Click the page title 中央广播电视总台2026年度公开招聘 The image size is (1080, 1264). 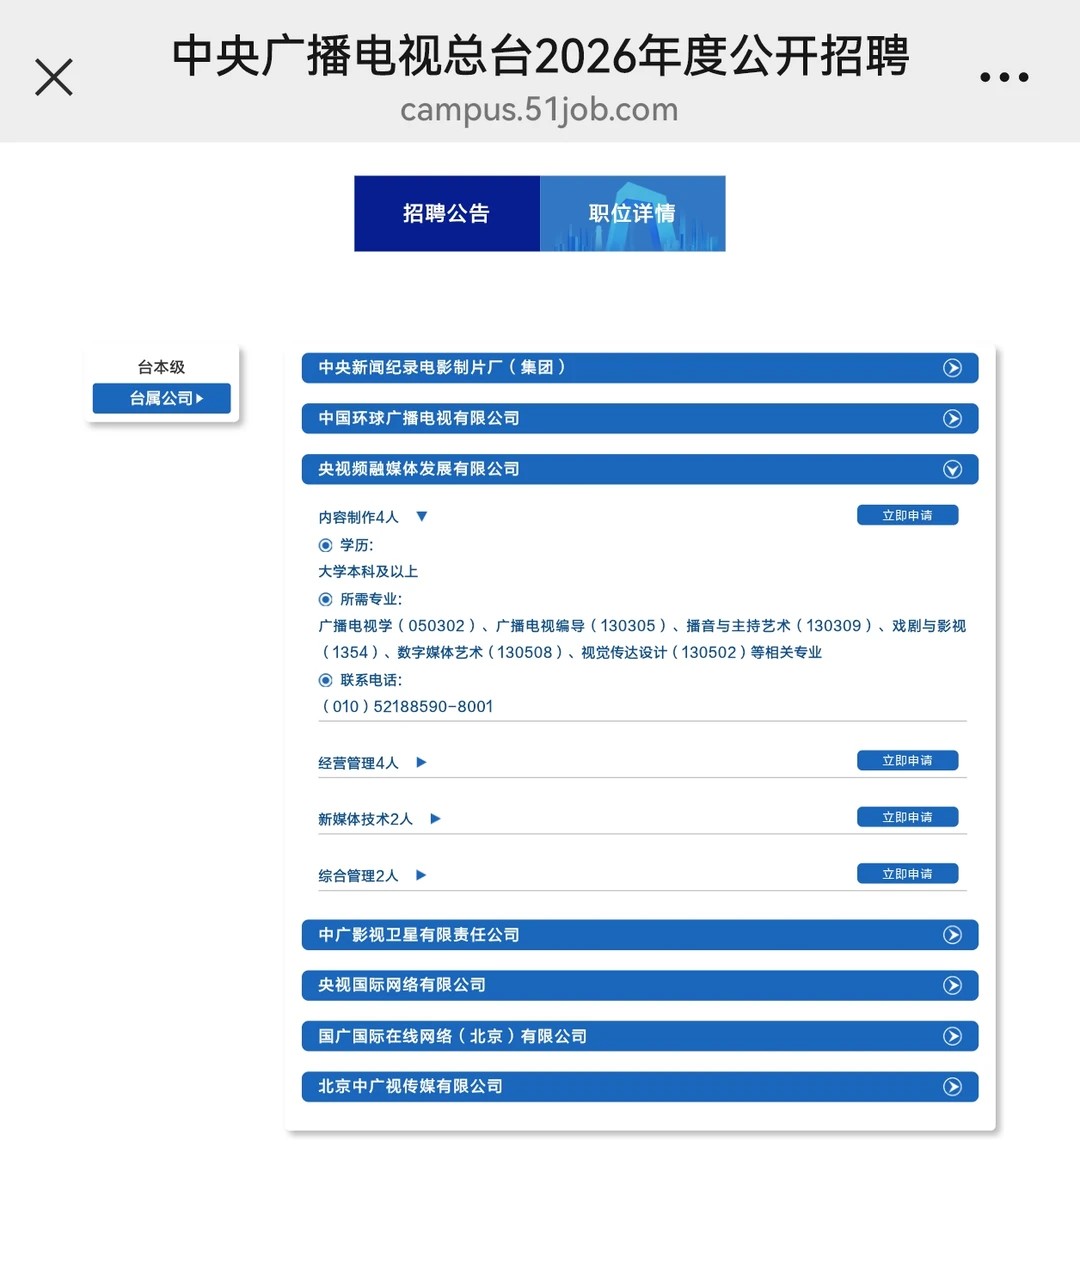(x=540, y=55)
